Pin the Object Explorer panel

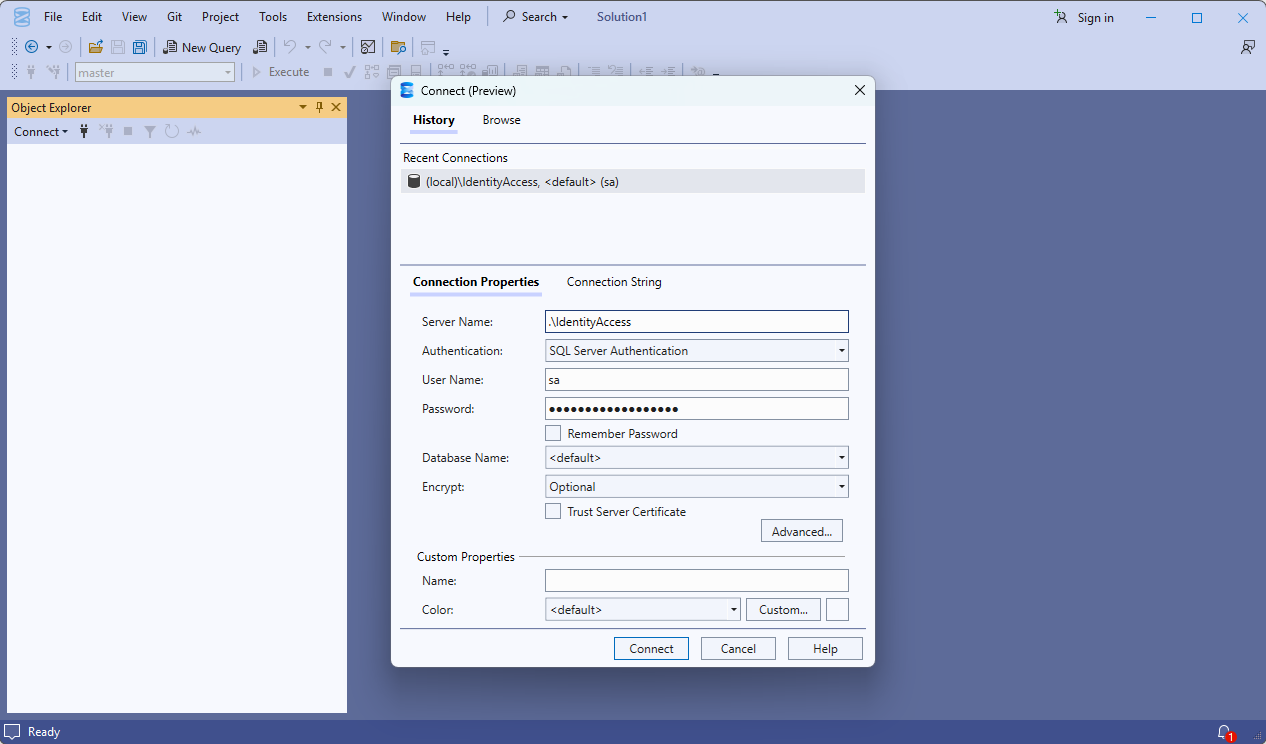click(x=320, y=107)
